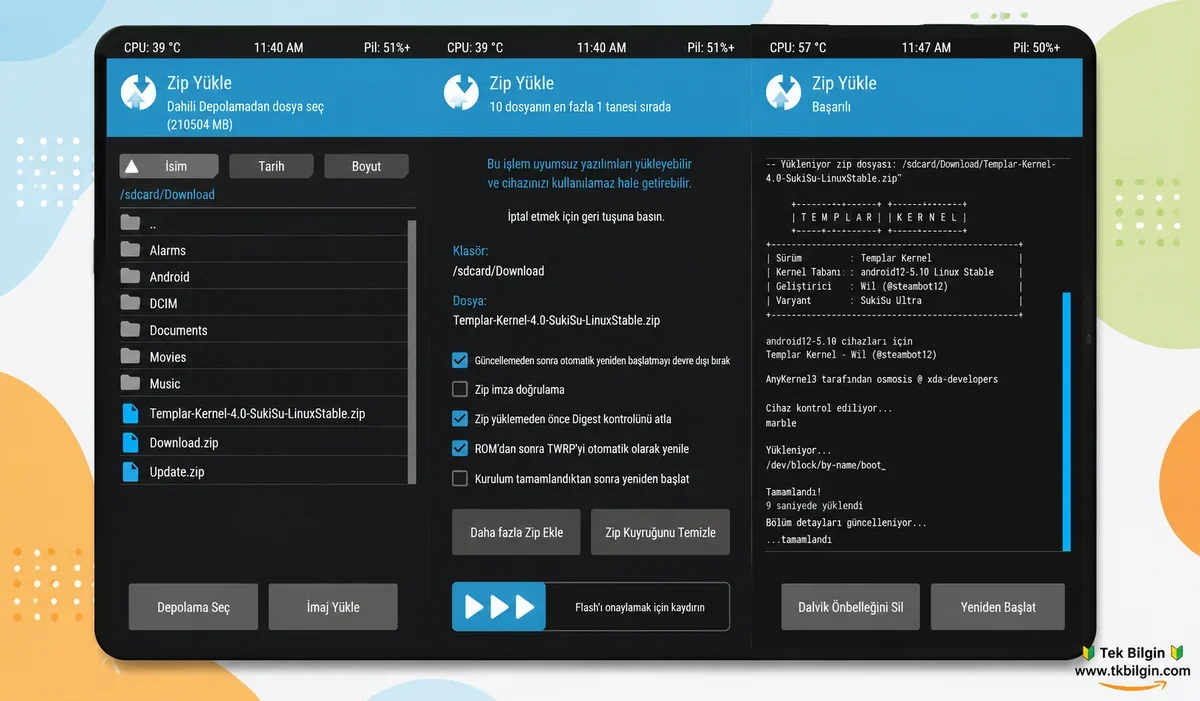Viewport: 1200px width, 701px height.
Task: Click the 'Pil: 50%+' battery status
Action: pyautogui.click(x=1036, y=47)
